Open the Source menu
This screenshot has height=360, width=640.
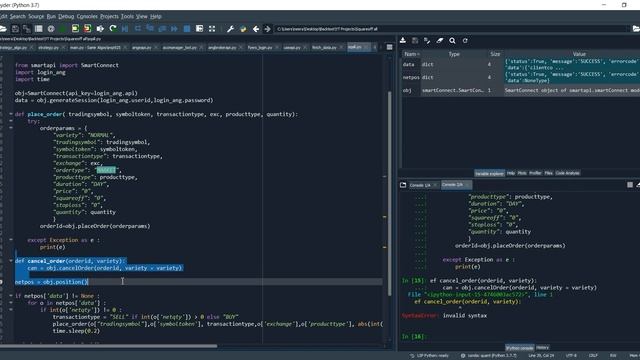point(36,16)
